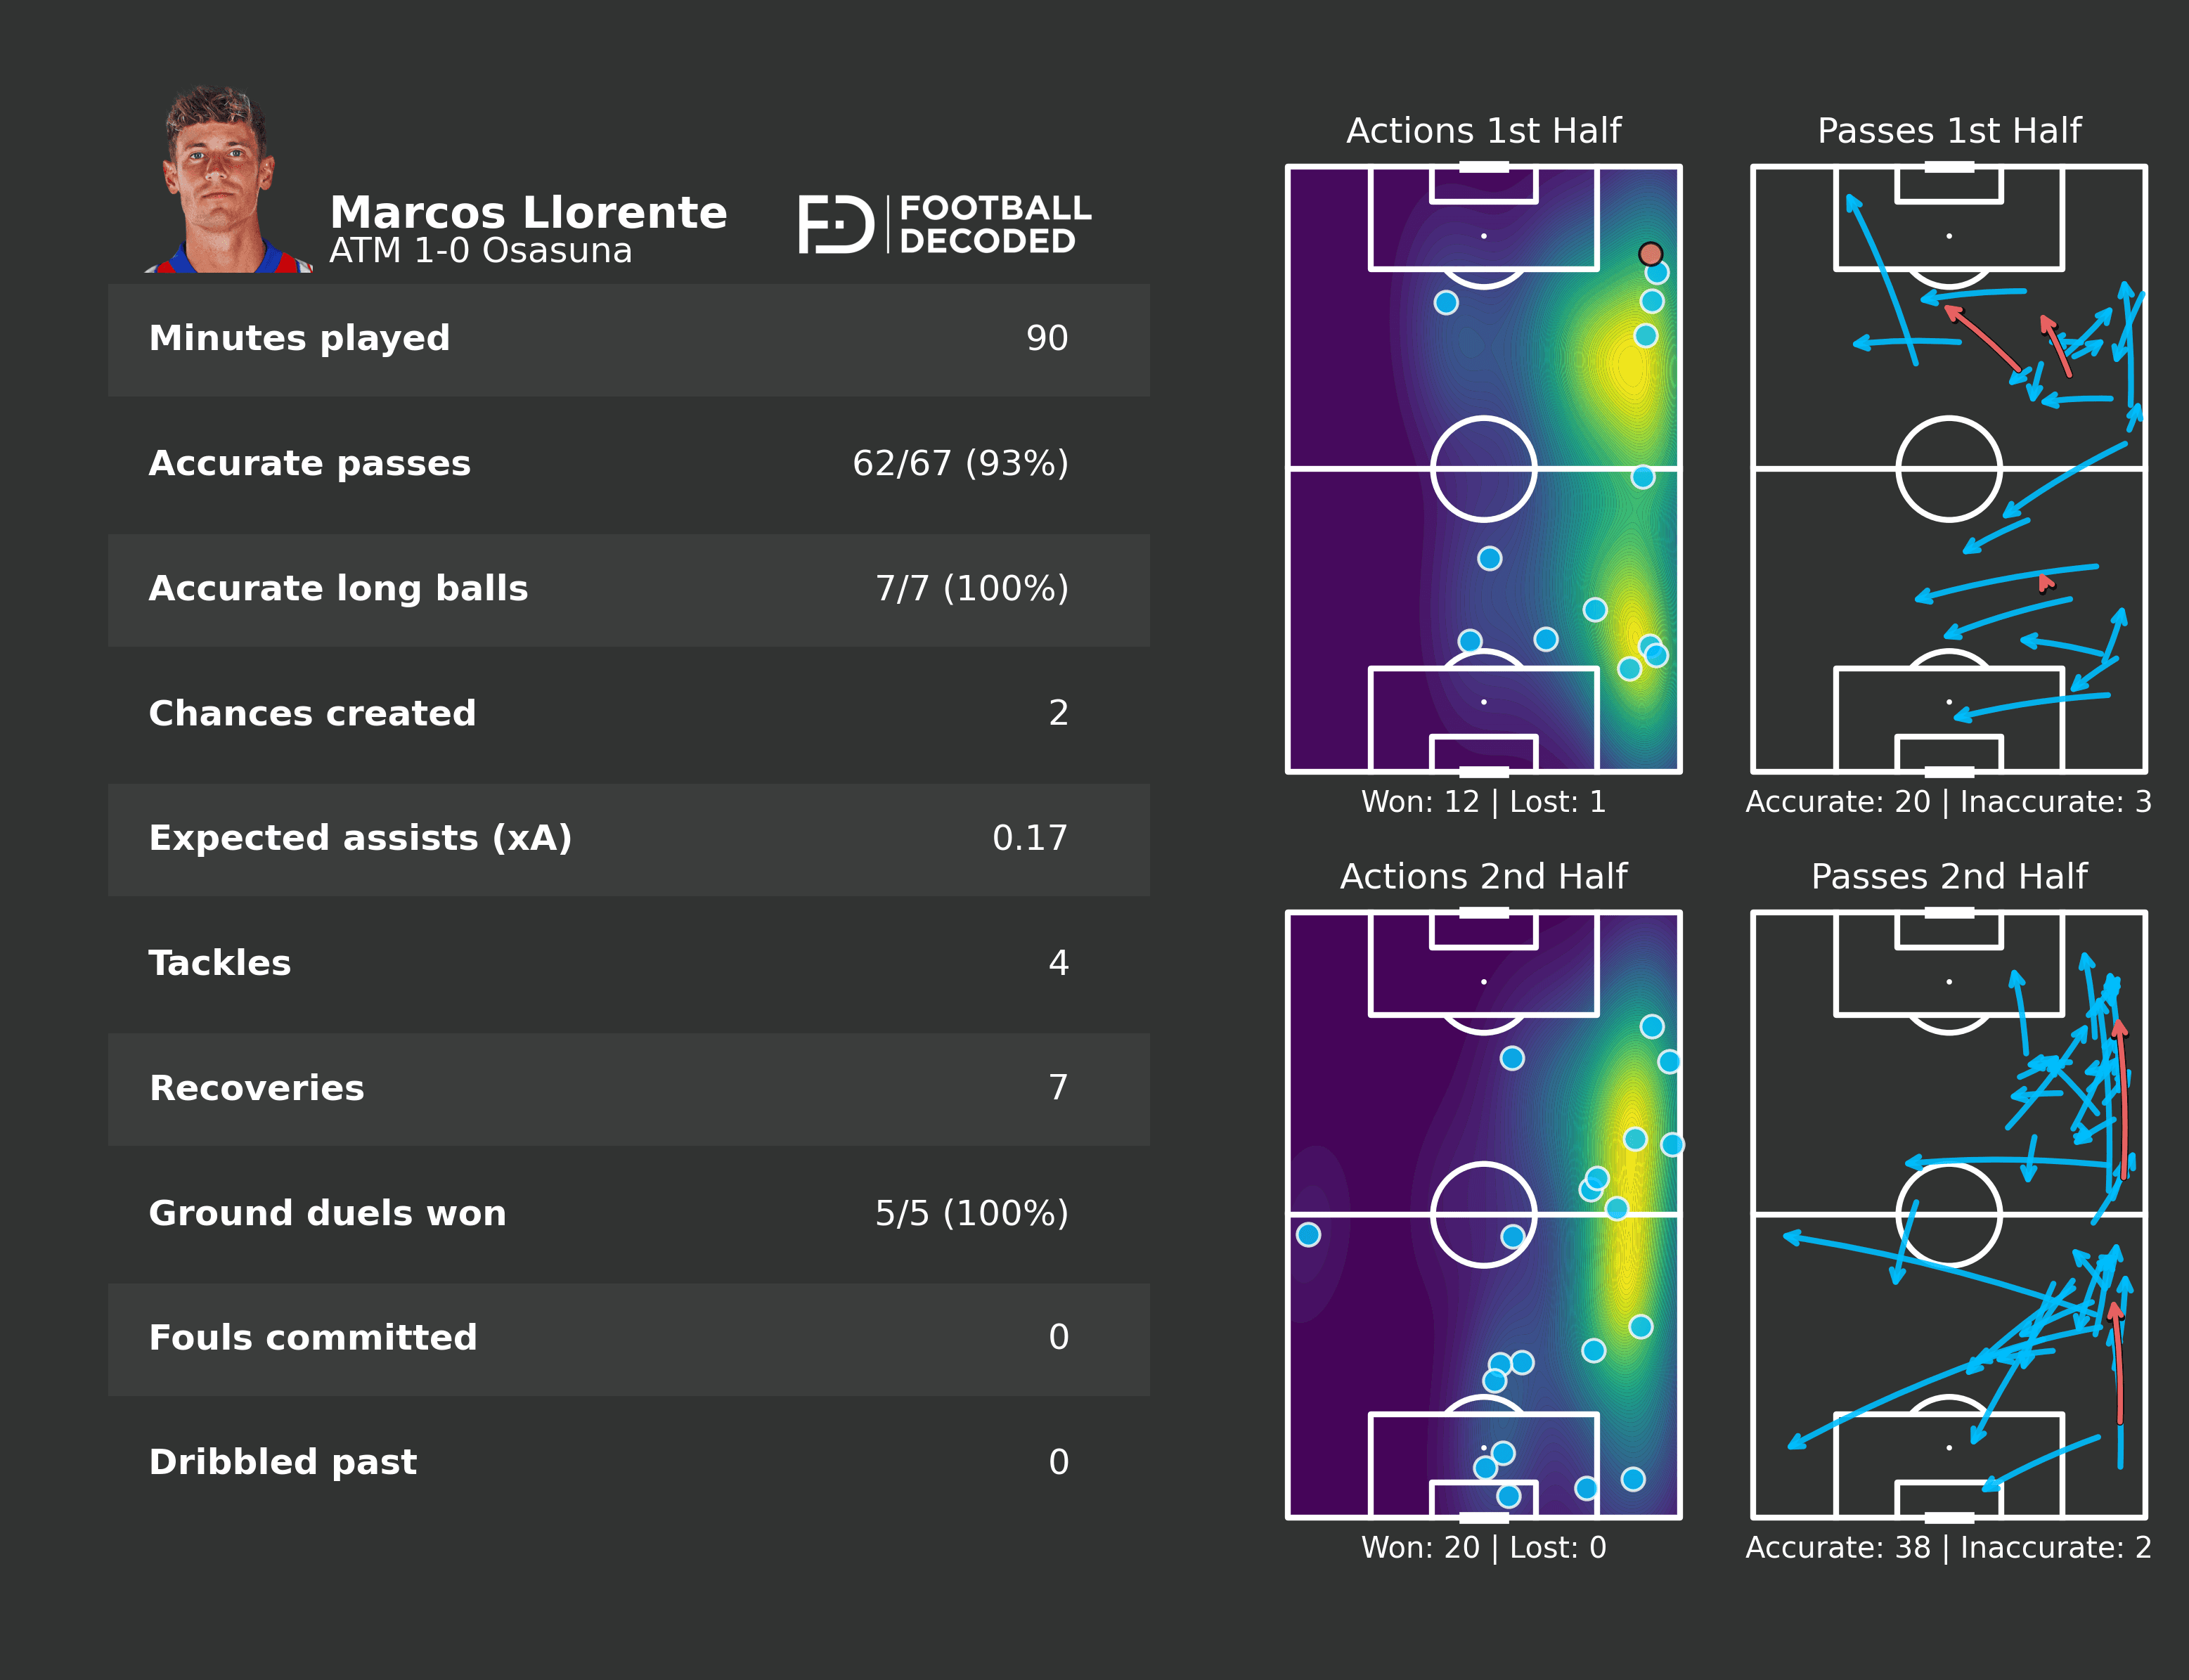Toggle the Won: 20 | Lost: 0 indicator
Image resolution: width=2189 pixels, height=1680 pixels.
coord(1484,1547)
